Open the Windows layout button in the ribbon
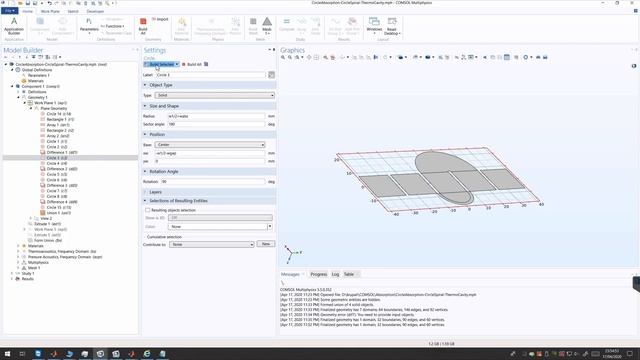Image resolution: width=640 pixels, height=360 pixels. pyautogui.click(x=374, y=26)
